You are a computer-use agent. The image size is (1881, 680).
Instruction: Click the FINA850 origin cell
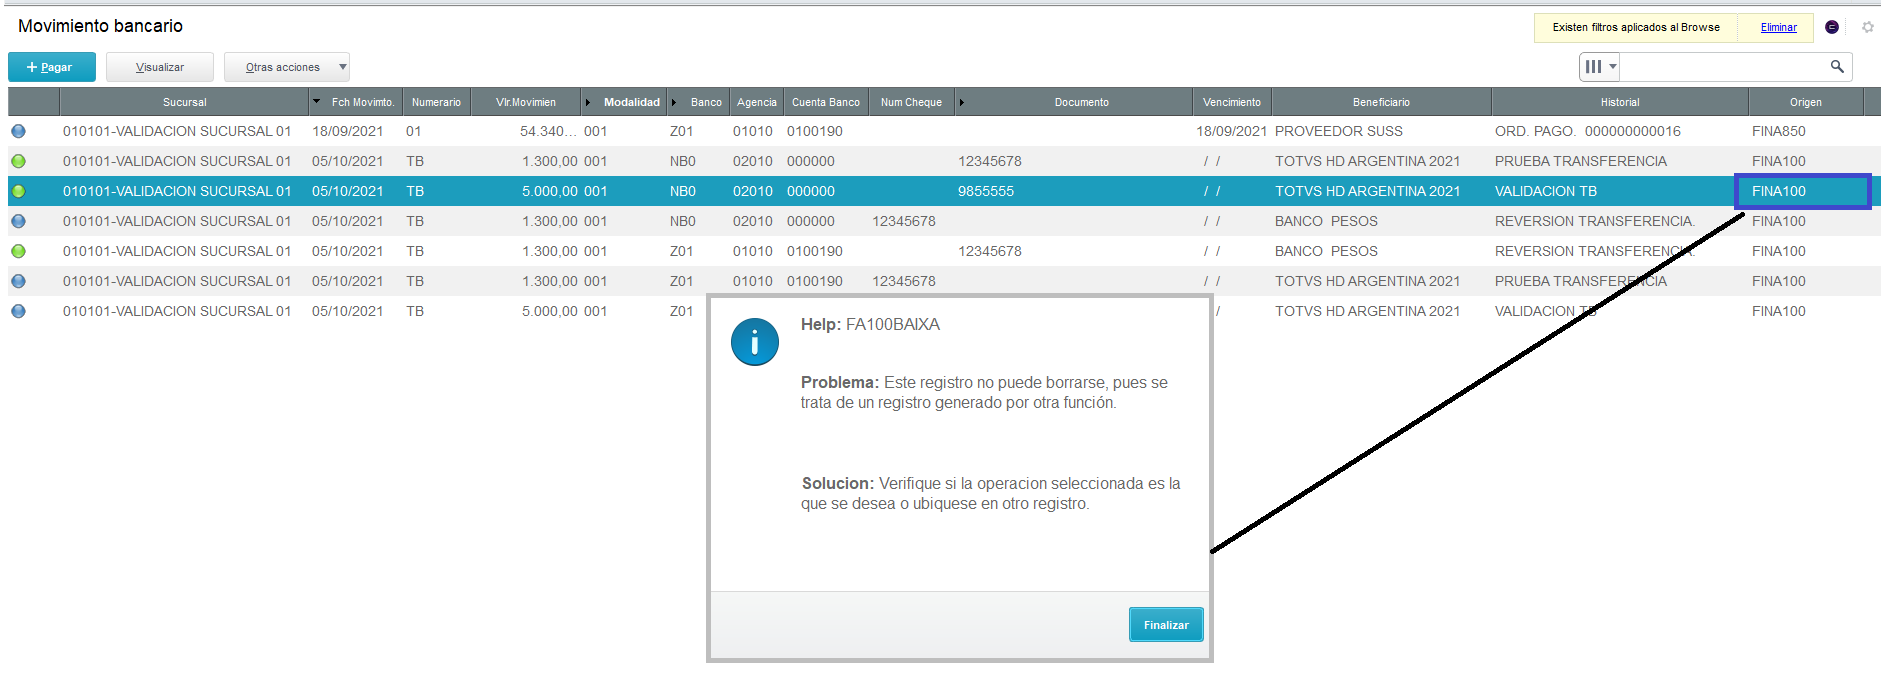1779,131
